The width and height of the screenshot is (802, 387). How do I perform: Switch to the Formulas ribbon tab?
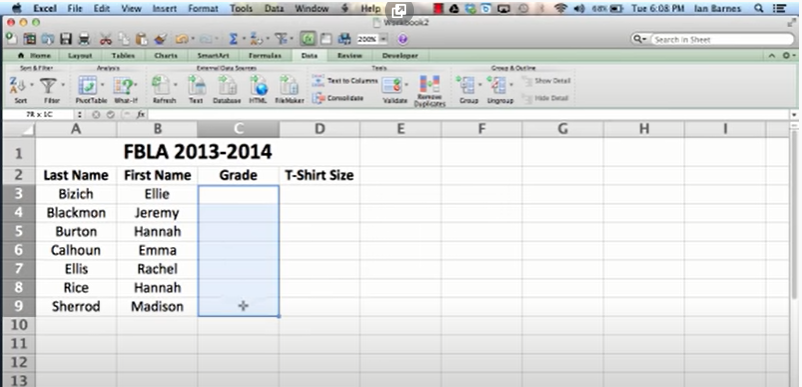click(264, 55)
